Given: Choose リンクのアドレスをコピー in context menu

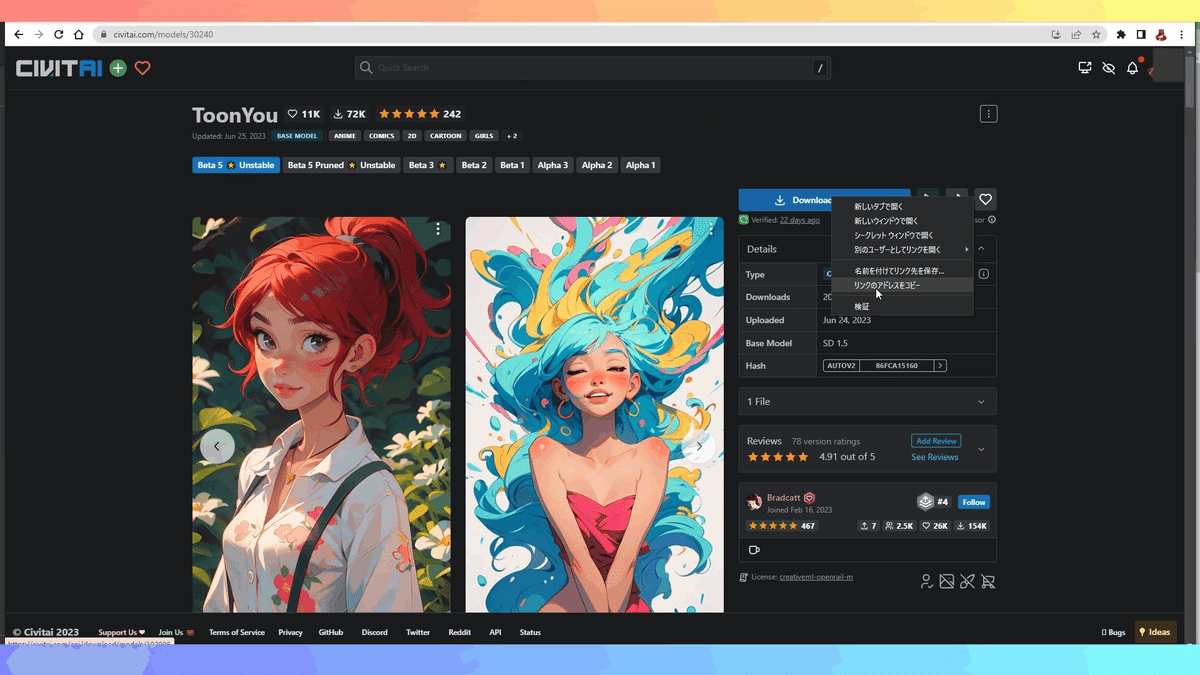Looking at the screenshot, I should click(x=903, y=285).
